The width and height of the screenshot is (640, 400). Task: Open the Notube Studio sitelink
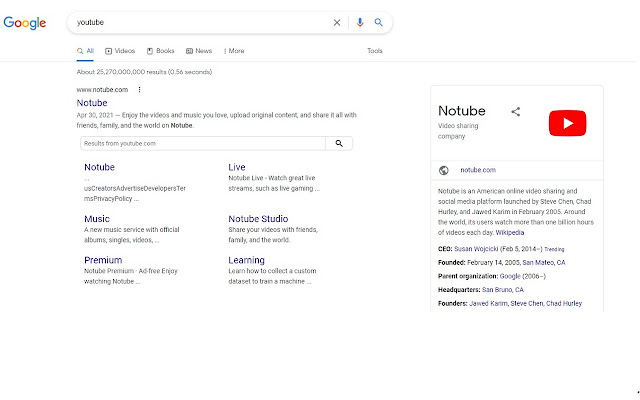point(258,219)
